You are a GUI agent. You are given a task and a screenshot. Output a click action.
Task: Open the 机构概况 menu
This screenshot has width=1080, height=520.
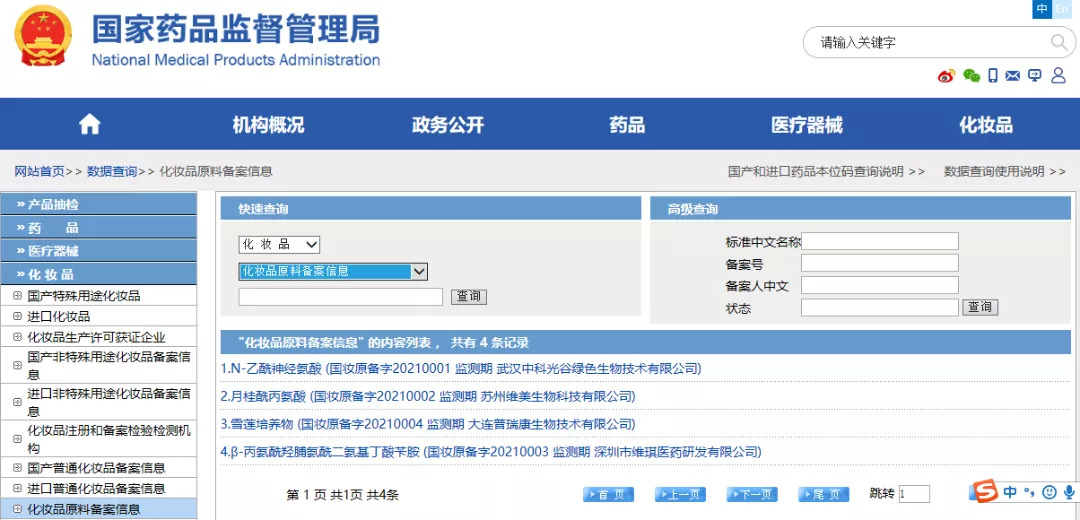tap(269, 125)
